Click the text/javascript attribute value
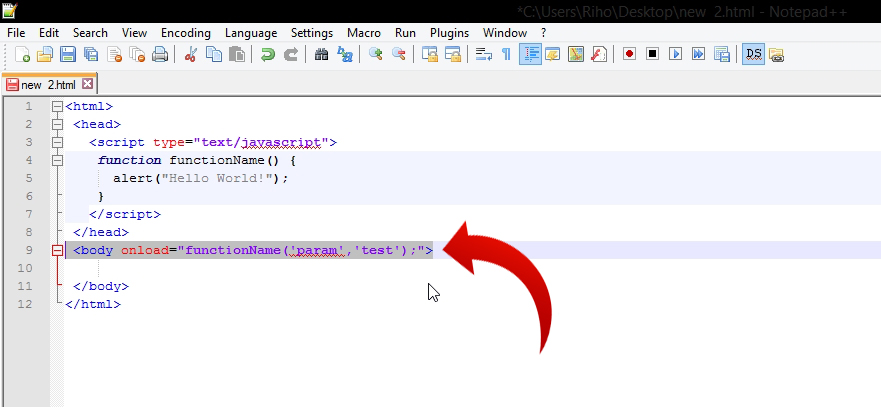This screenshot has height=407, width=881. coord(261,142)
